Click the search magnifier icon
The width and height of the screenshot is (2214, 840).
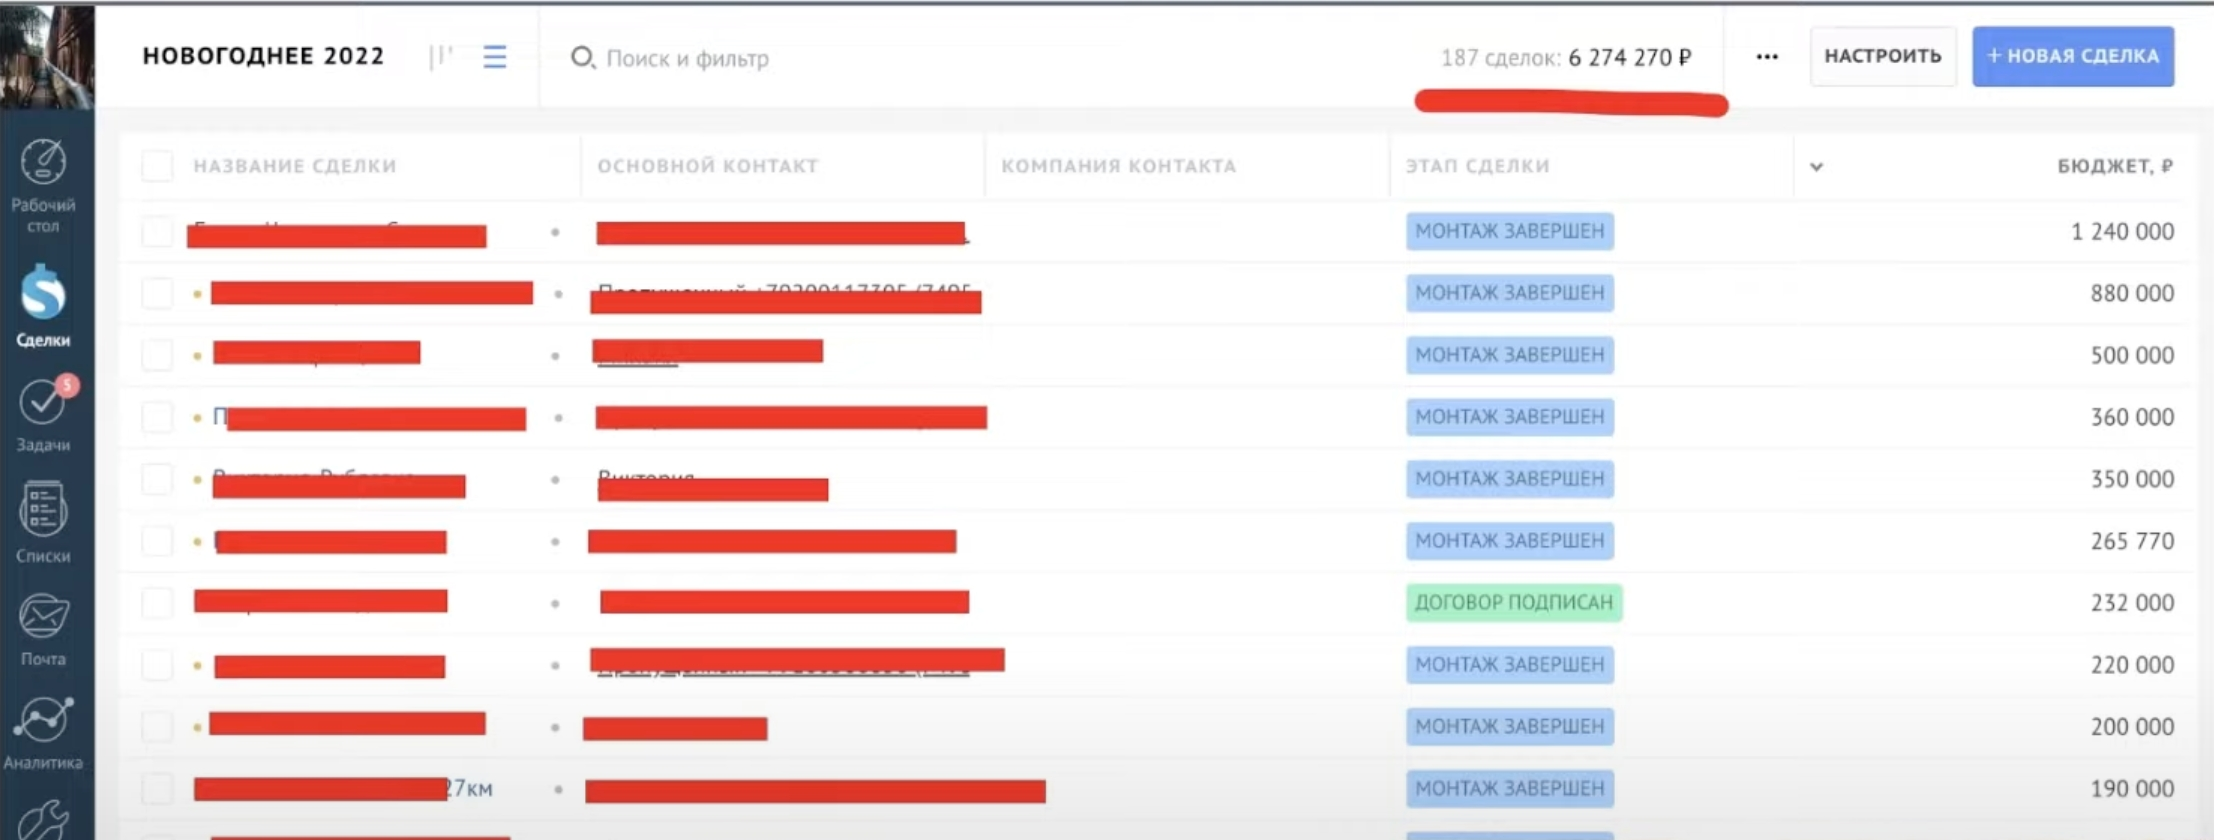pyautogui.click(x=582, y=58)
